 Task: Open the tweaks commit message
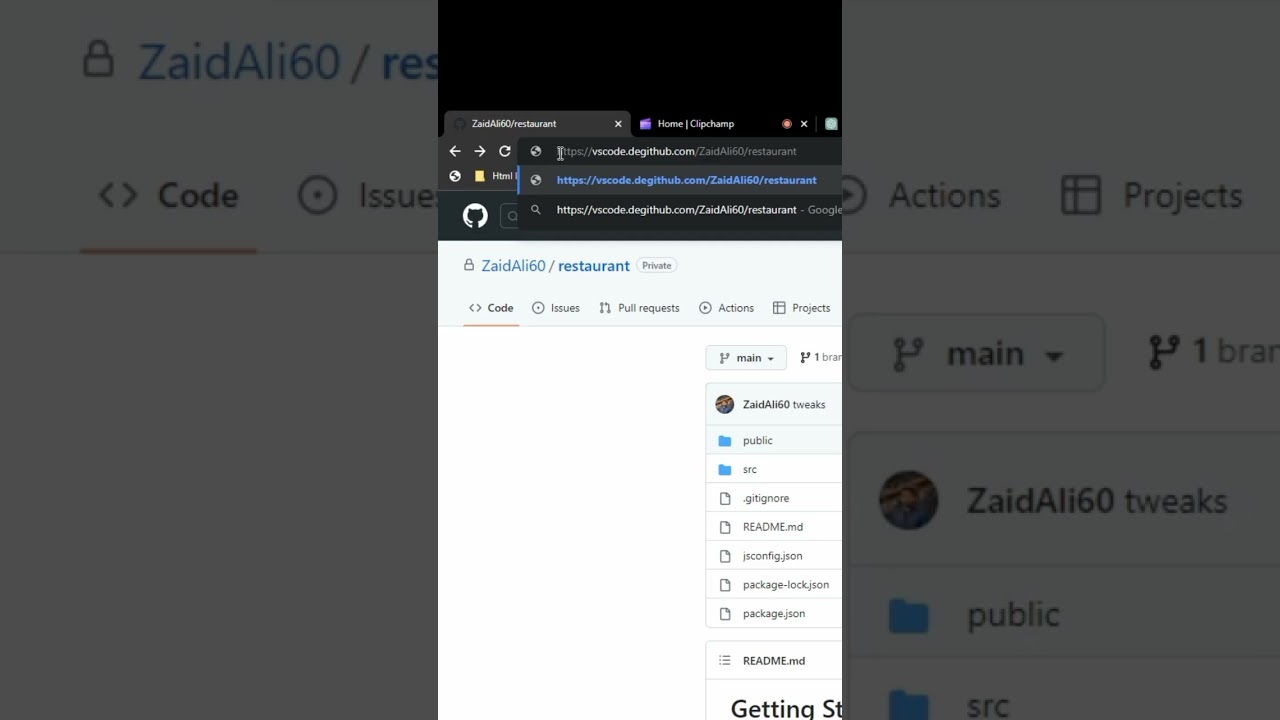(x=809, y=405)
